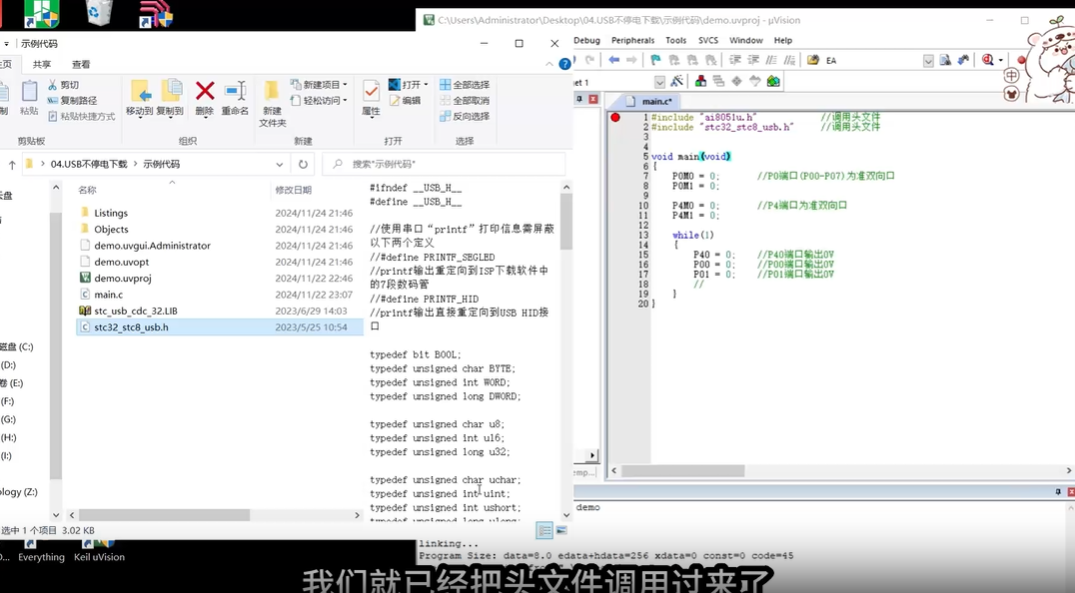Toggle the Chinese input mode 中 indicator

[x=1011, y=75]
